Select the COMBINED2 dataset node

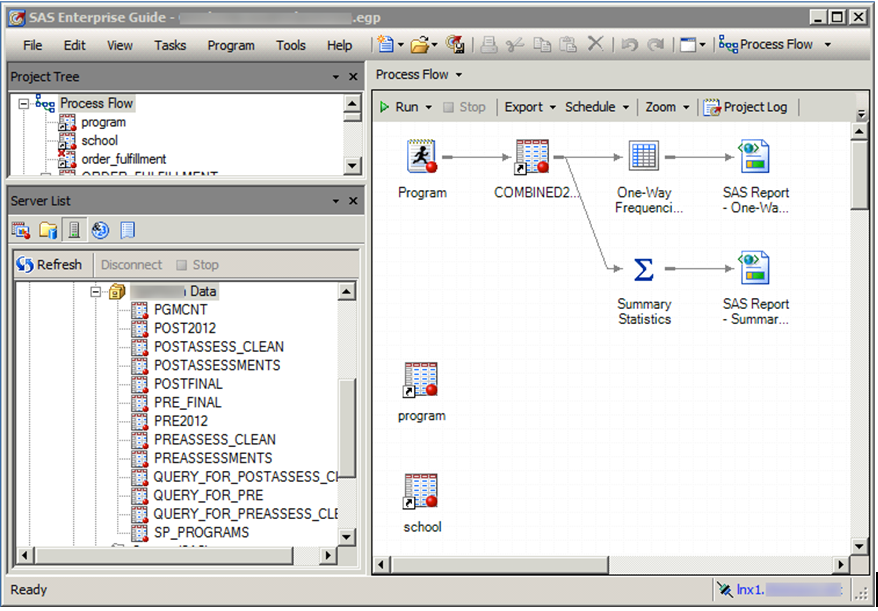[x=531, y=157]
